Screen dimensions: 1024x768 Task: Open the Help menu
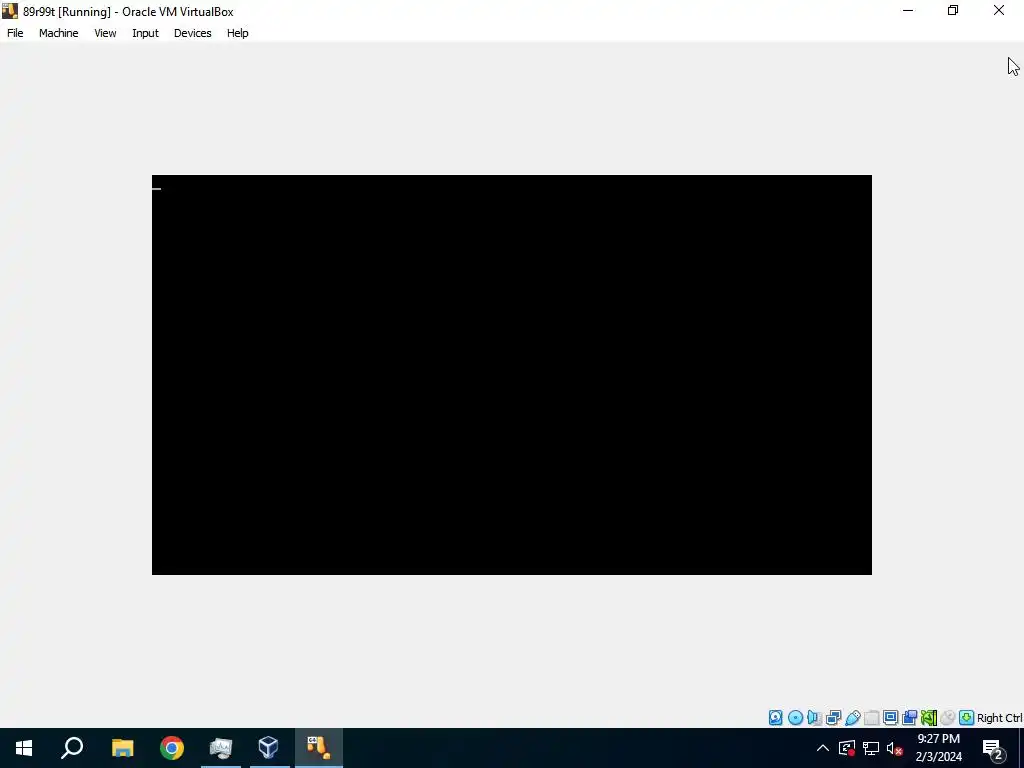click(237, 33)
